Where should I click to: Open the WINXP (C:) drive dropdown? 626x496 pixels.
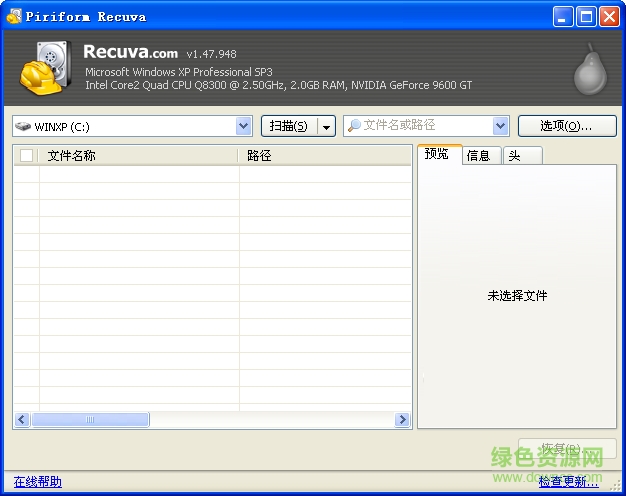pyautogui.click(x=243, y=126)
